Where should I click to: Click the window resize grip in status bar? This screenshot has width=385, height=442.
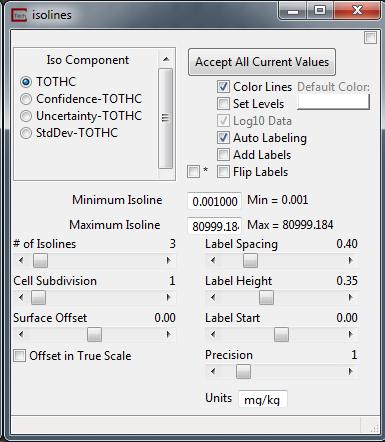(374, 428)
